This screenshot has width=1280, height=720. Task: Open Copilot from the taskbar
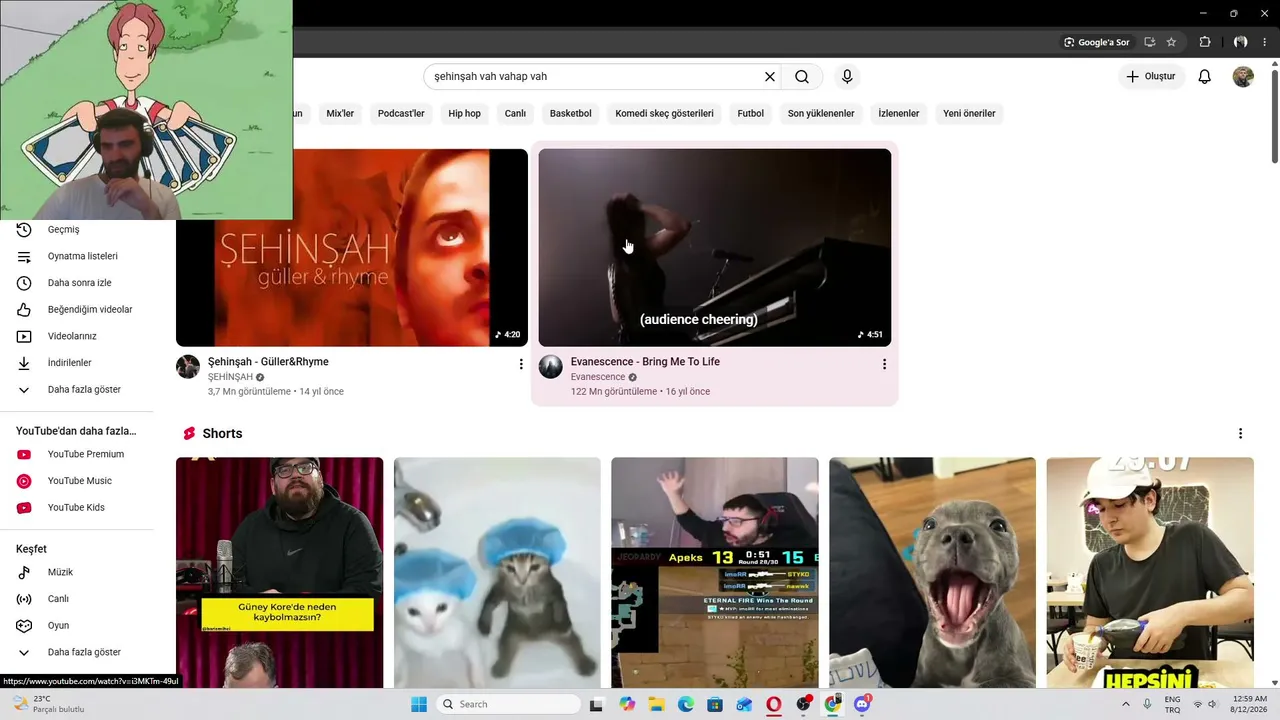click(x=627, y=704)
